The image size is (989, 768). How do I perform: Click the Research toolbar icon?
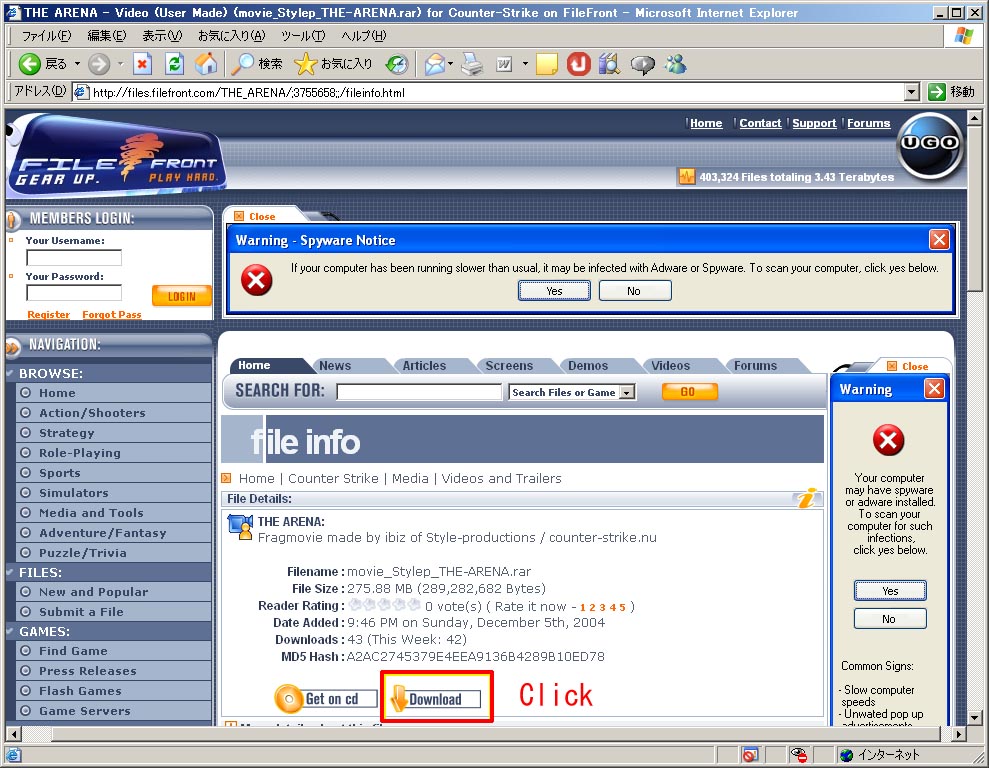pos(609,64)
